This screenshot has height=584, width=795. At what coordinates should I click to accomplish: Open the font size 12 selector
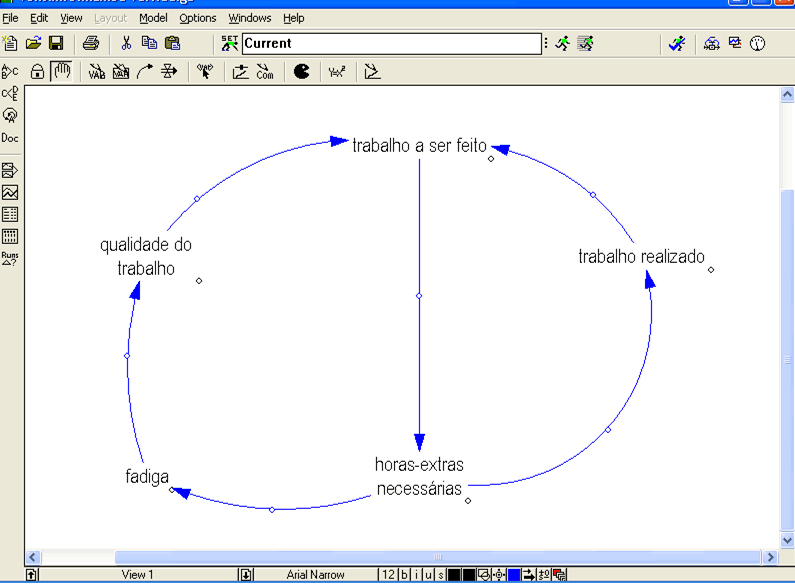point(388,575)
